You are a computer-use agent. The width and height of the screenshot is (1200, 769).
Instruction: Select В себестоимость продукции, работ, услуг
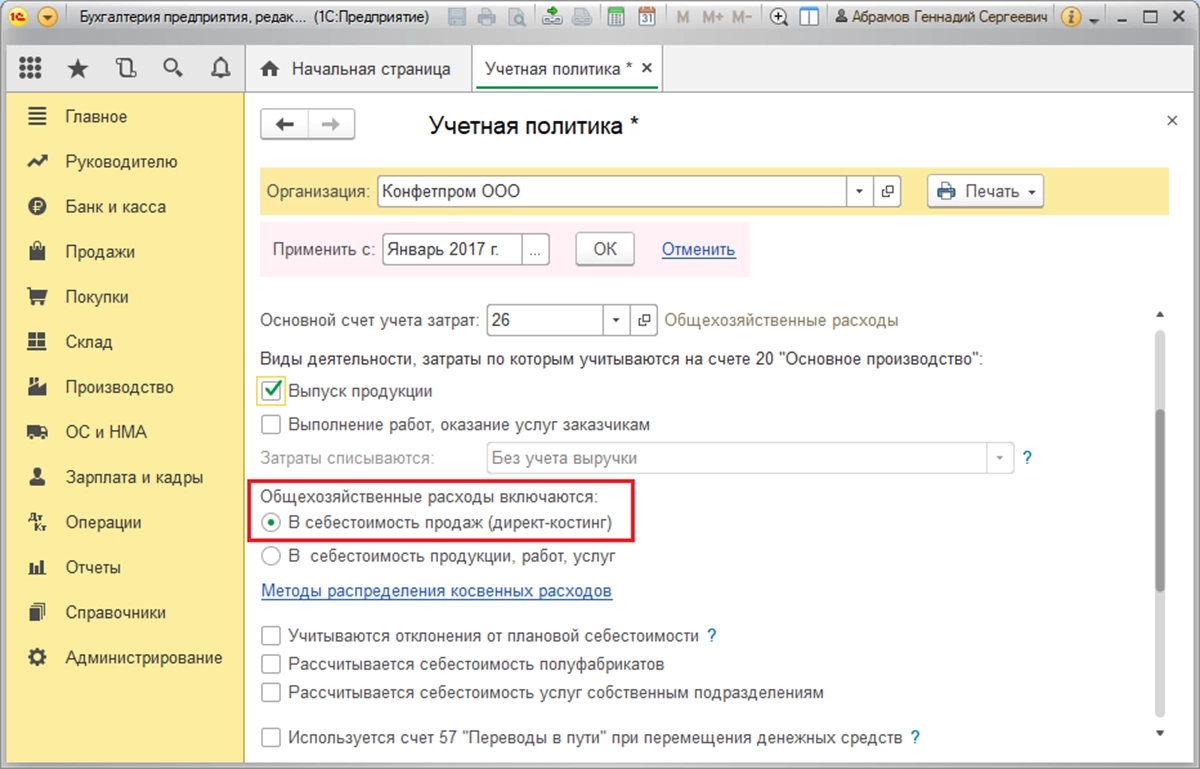[270, 555]
